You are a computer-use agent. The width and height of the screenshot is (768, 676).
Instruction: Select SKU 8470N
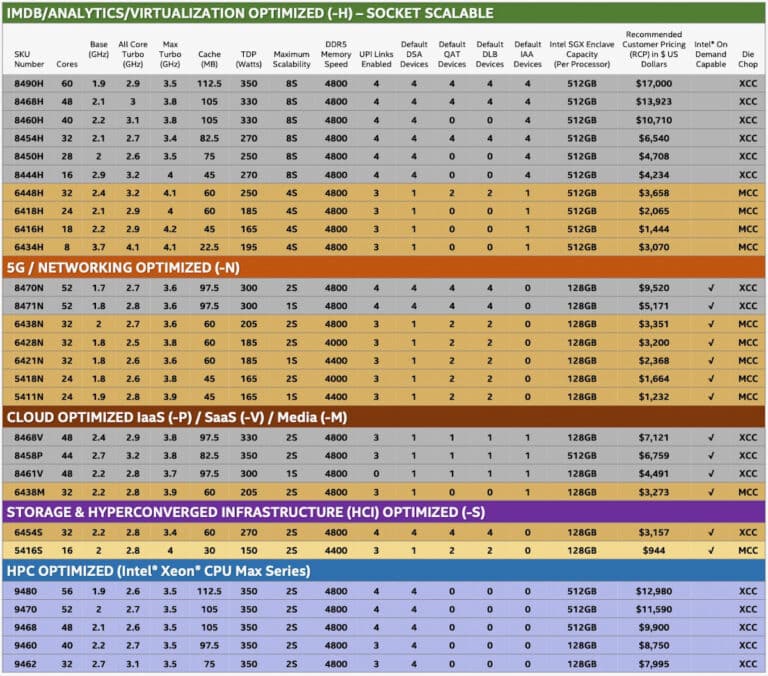click(29, 288)
